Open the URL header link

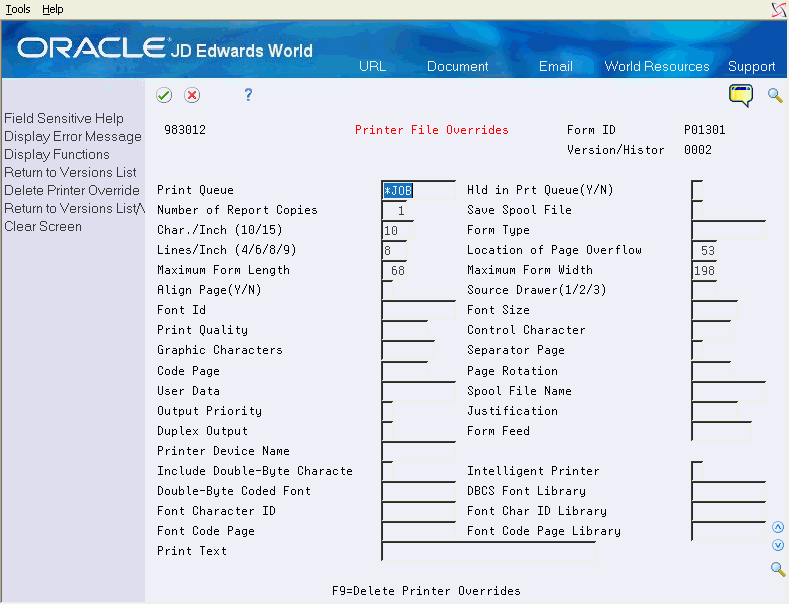372,66
